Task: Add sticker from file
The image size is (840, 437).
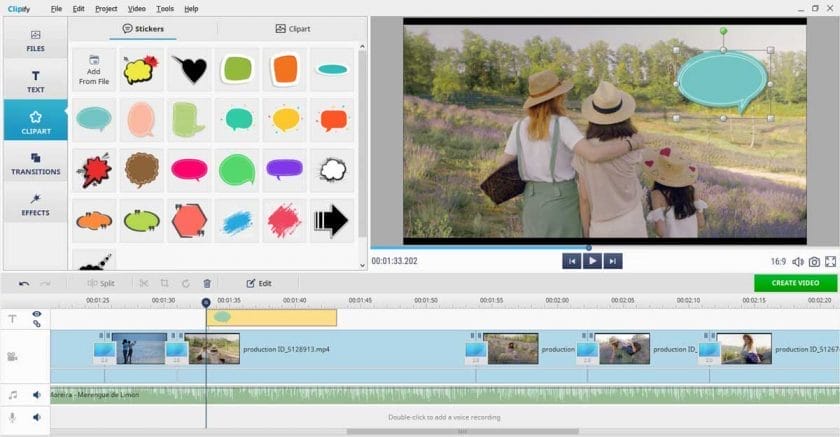Action: pyautogui.click(x=94, y=69)
